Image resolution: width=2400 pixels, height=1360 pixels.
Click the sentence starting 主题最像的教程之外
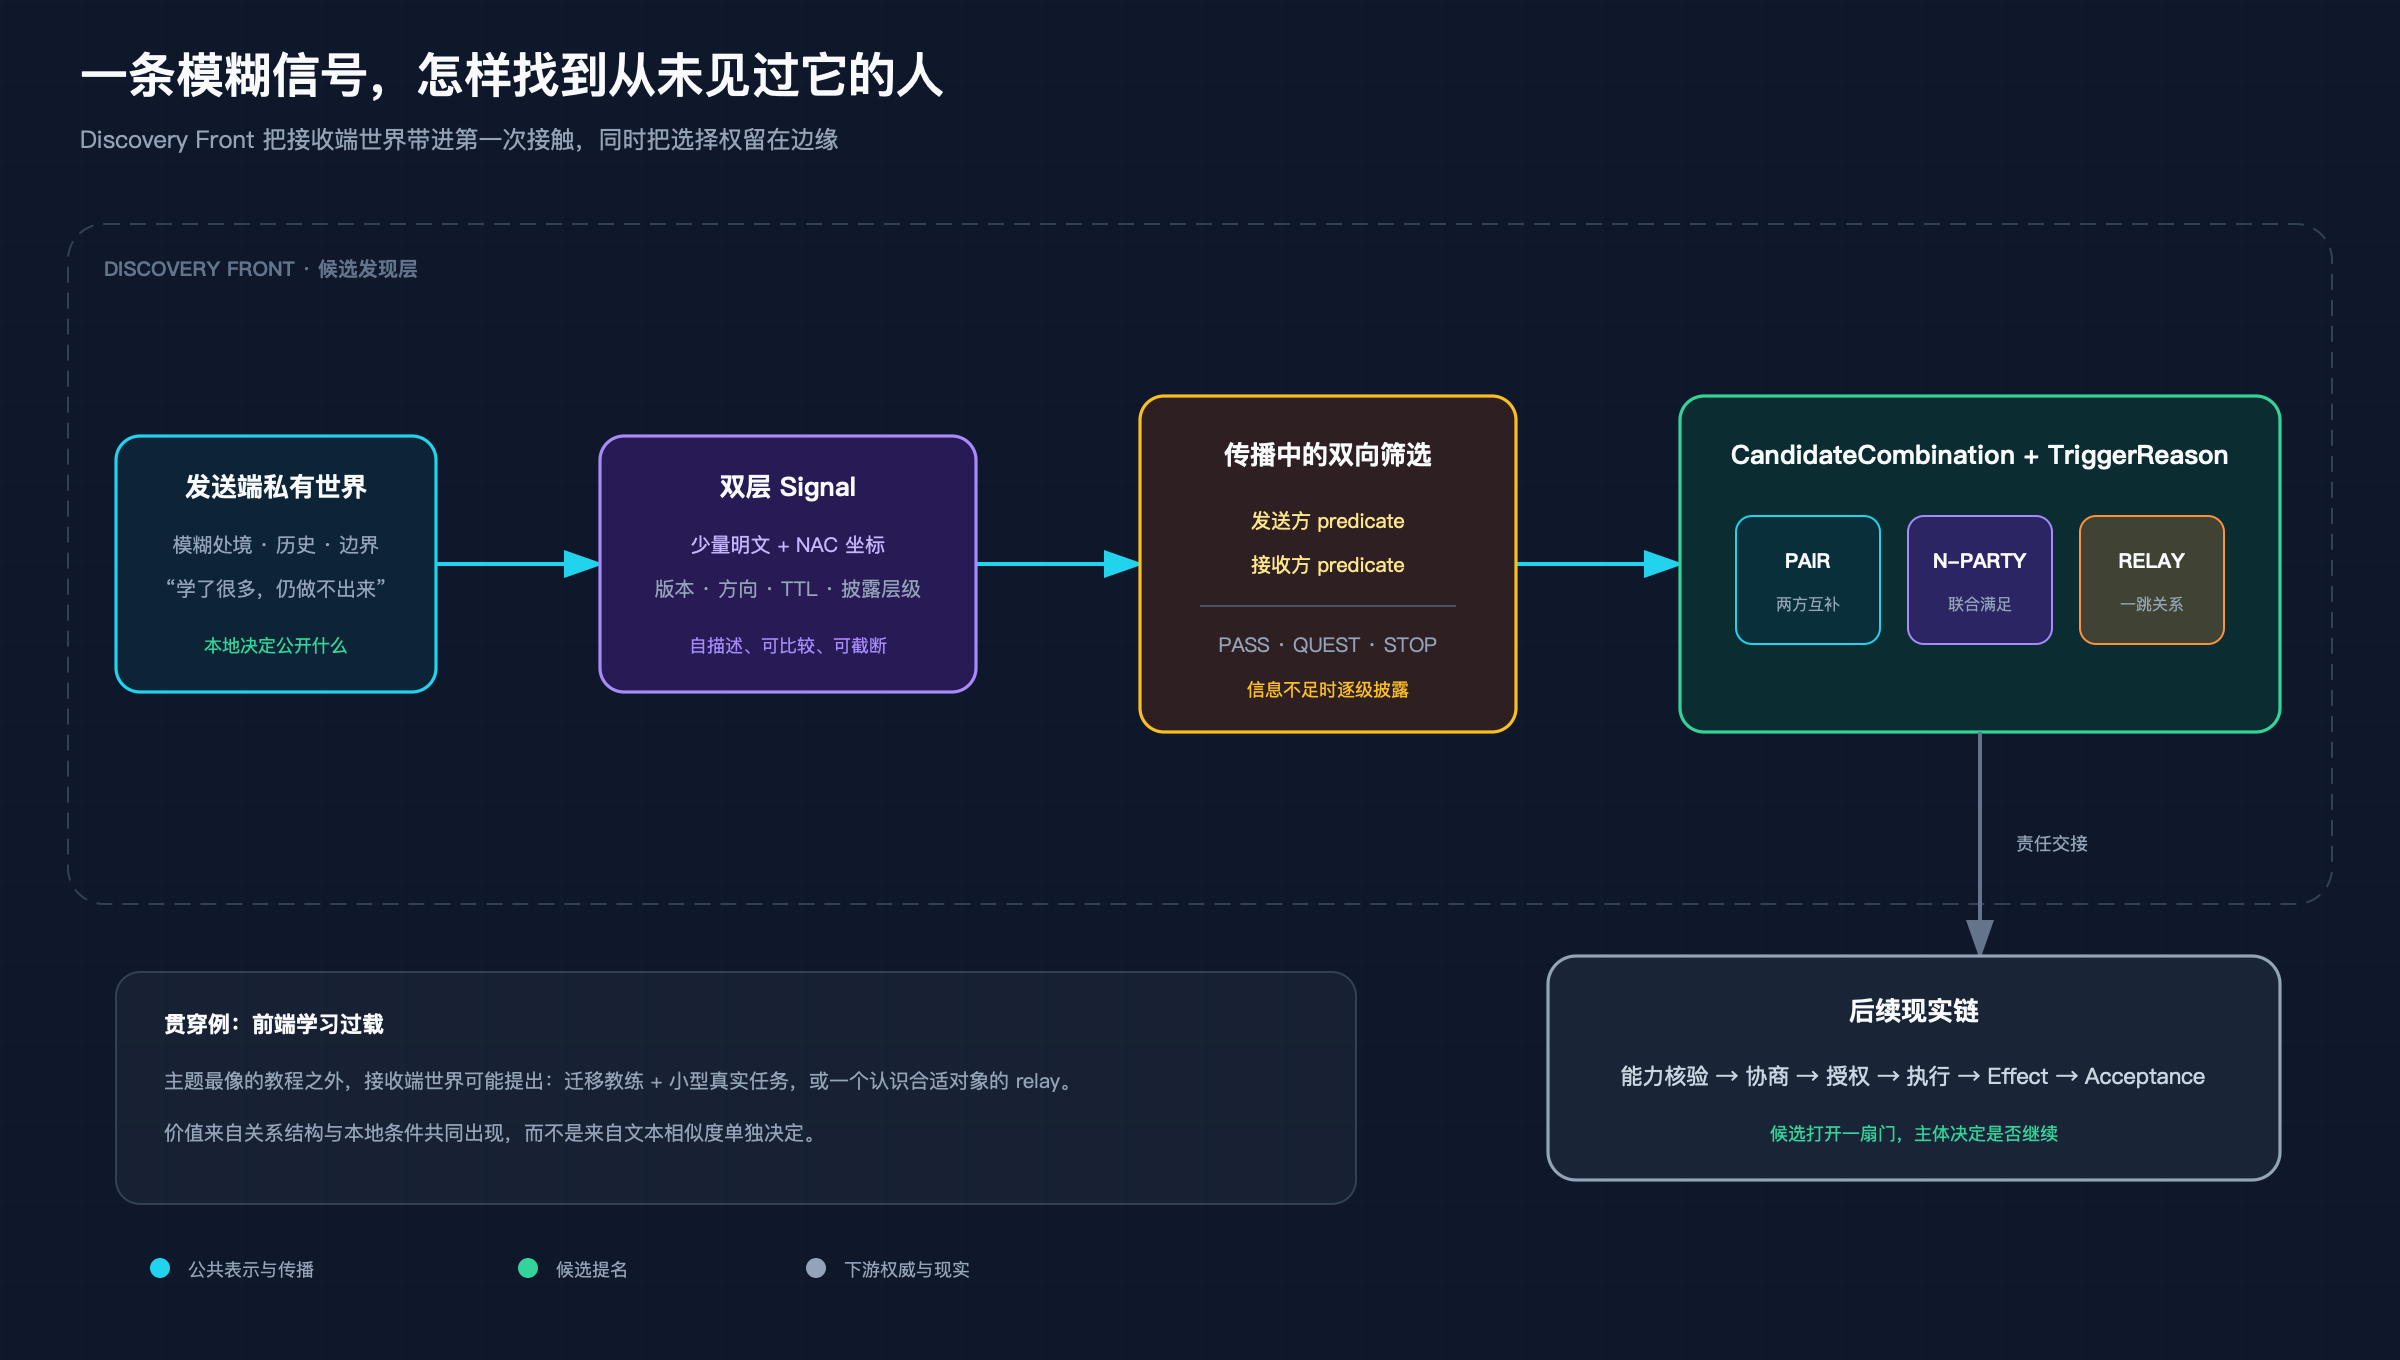(620, 1081)
